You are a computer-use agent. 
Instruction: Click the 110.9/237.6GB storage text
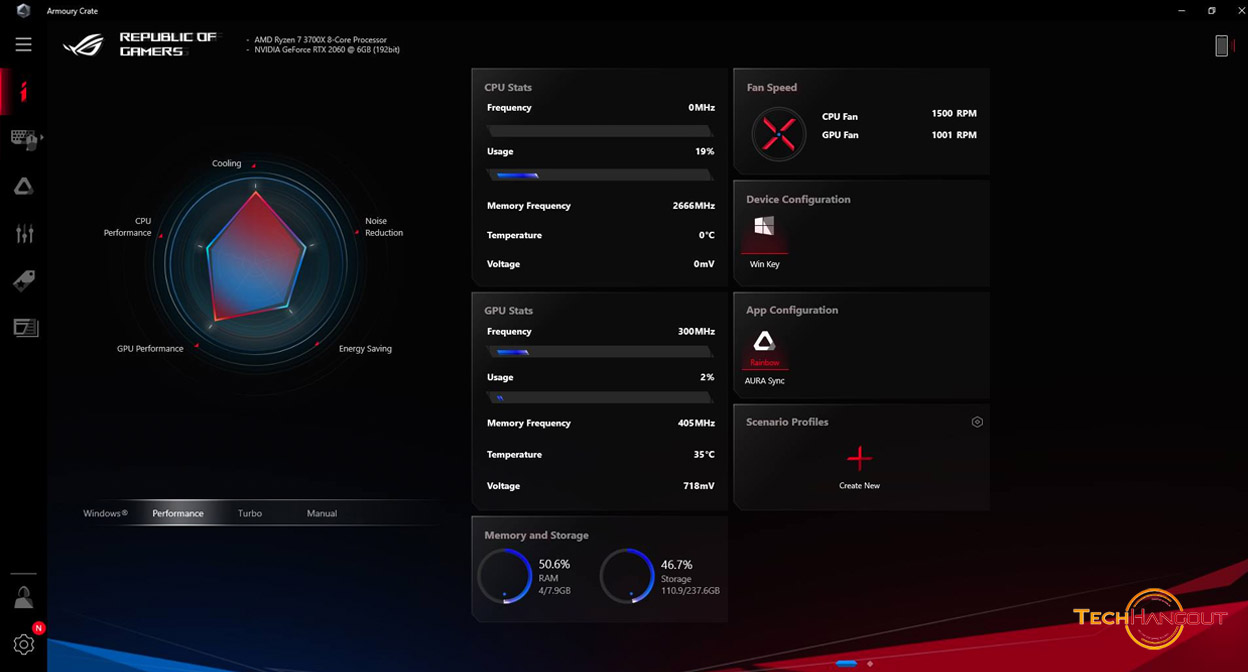[690, 591]
